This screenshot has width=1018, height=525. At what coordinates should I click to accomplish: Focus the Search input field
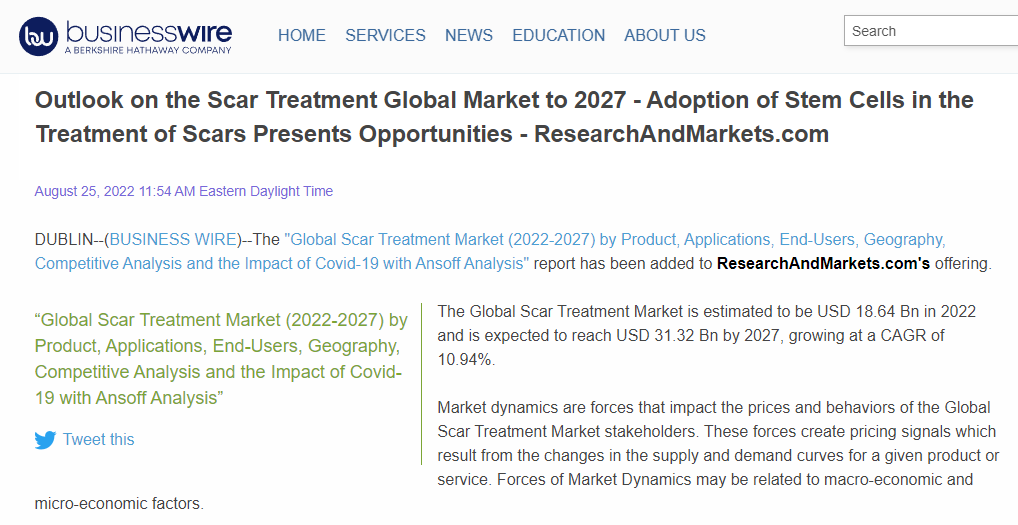(931, 31)
